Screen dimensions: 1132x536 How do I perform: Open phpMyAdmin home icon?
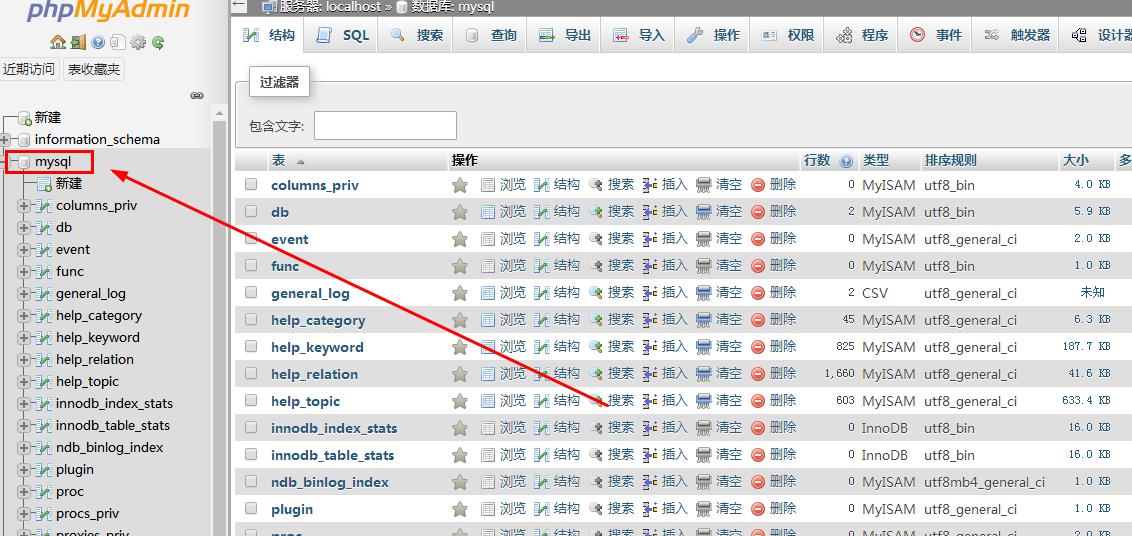point(58,43)
